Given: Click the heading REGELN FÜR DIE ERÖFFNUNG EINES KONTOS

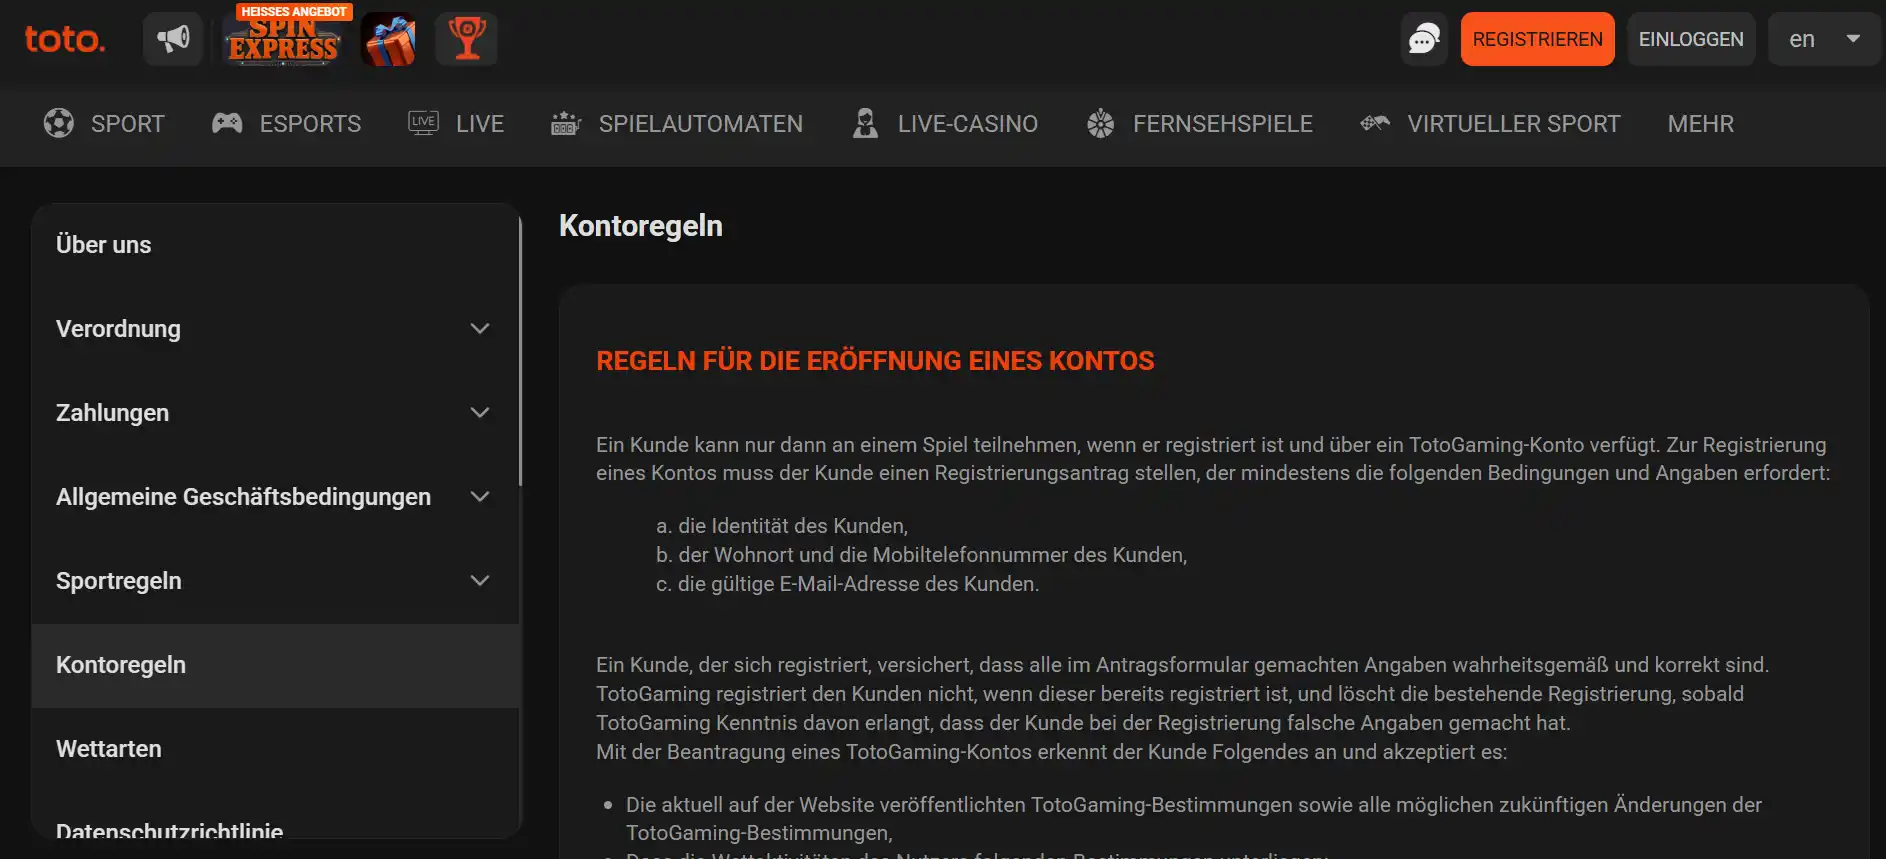Looking at the screenshot, I should 875,361.
